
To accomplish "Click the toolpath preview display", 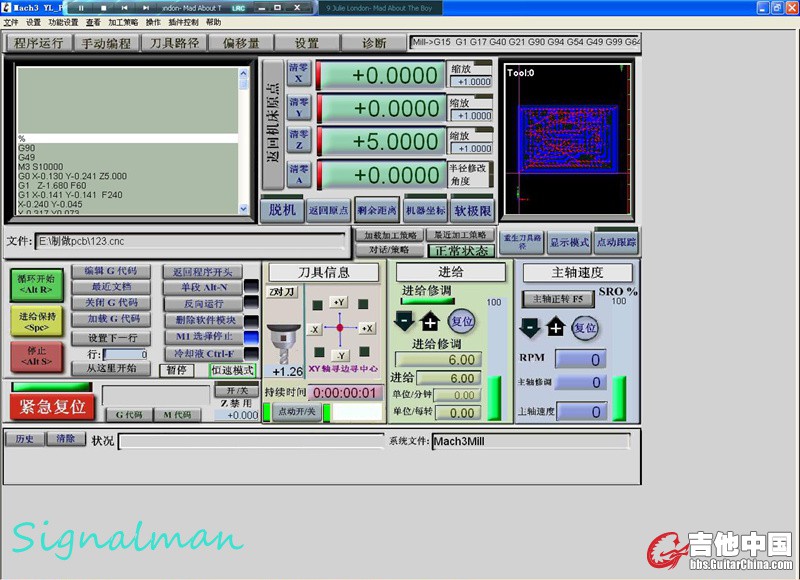I will pos(567,139).
